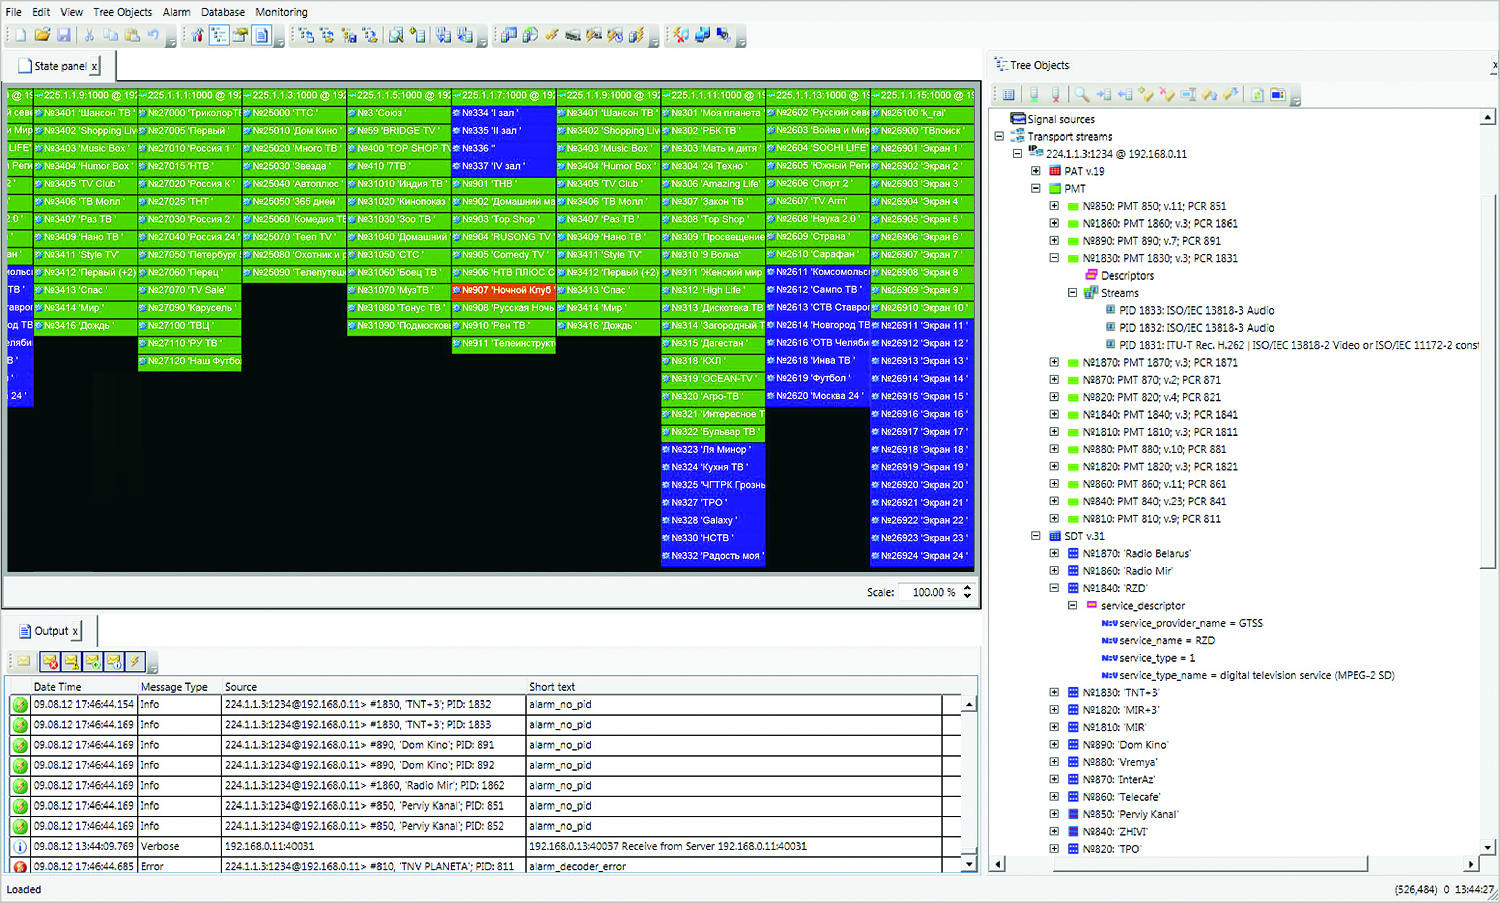
Task: Open the Edit menu
Action: click(41, 12)
